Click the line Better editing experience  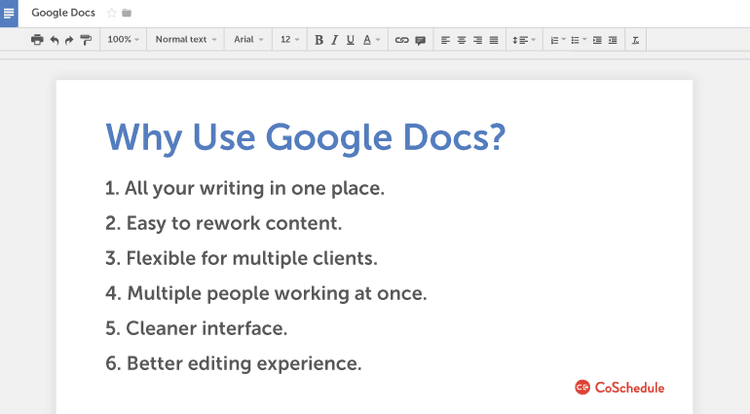coord(233,363)
